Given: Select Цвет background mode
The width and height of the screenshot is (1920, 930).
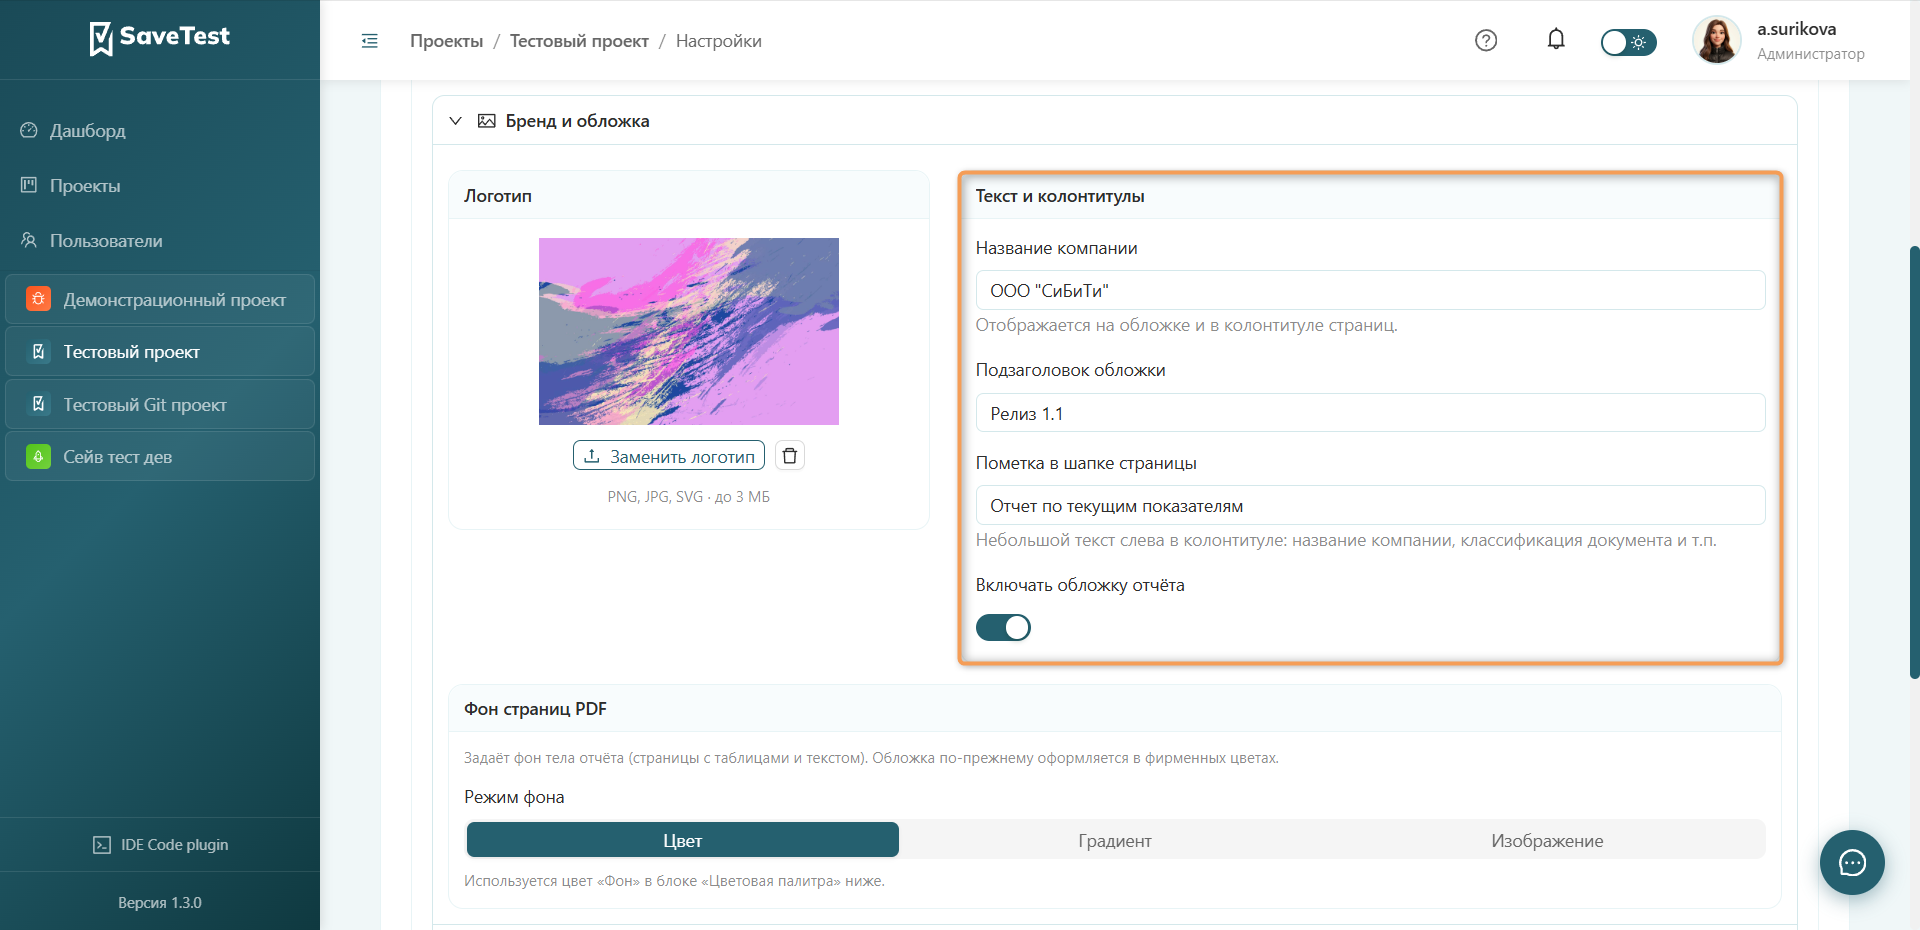Looking at the screenshot, I should [683, 840].
